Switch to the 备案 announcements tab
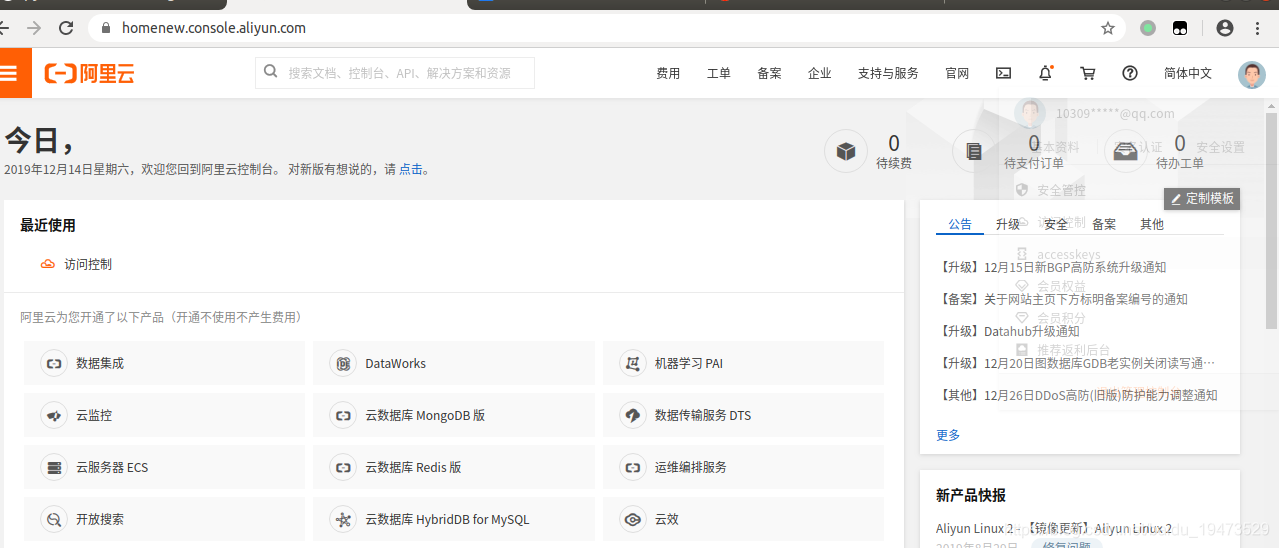 click(1104, 224)
